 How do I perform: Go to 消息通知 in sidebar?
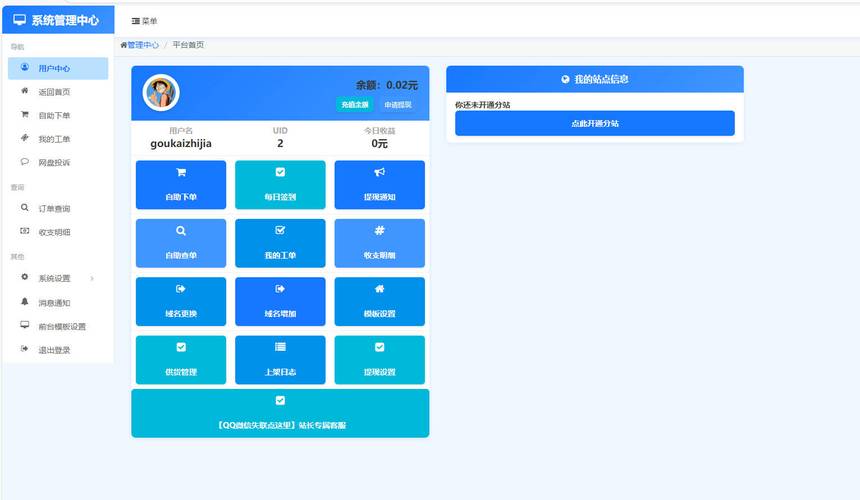[x=54, y=302]
